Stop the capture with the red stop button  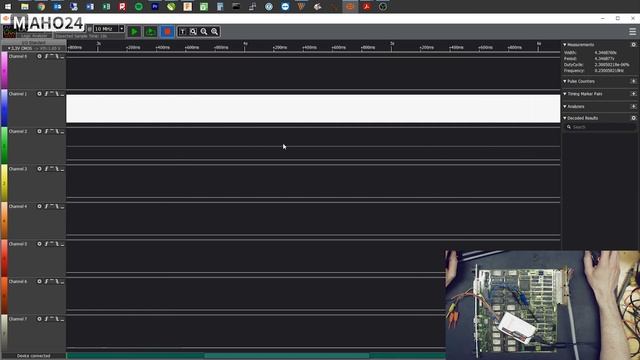167,31
